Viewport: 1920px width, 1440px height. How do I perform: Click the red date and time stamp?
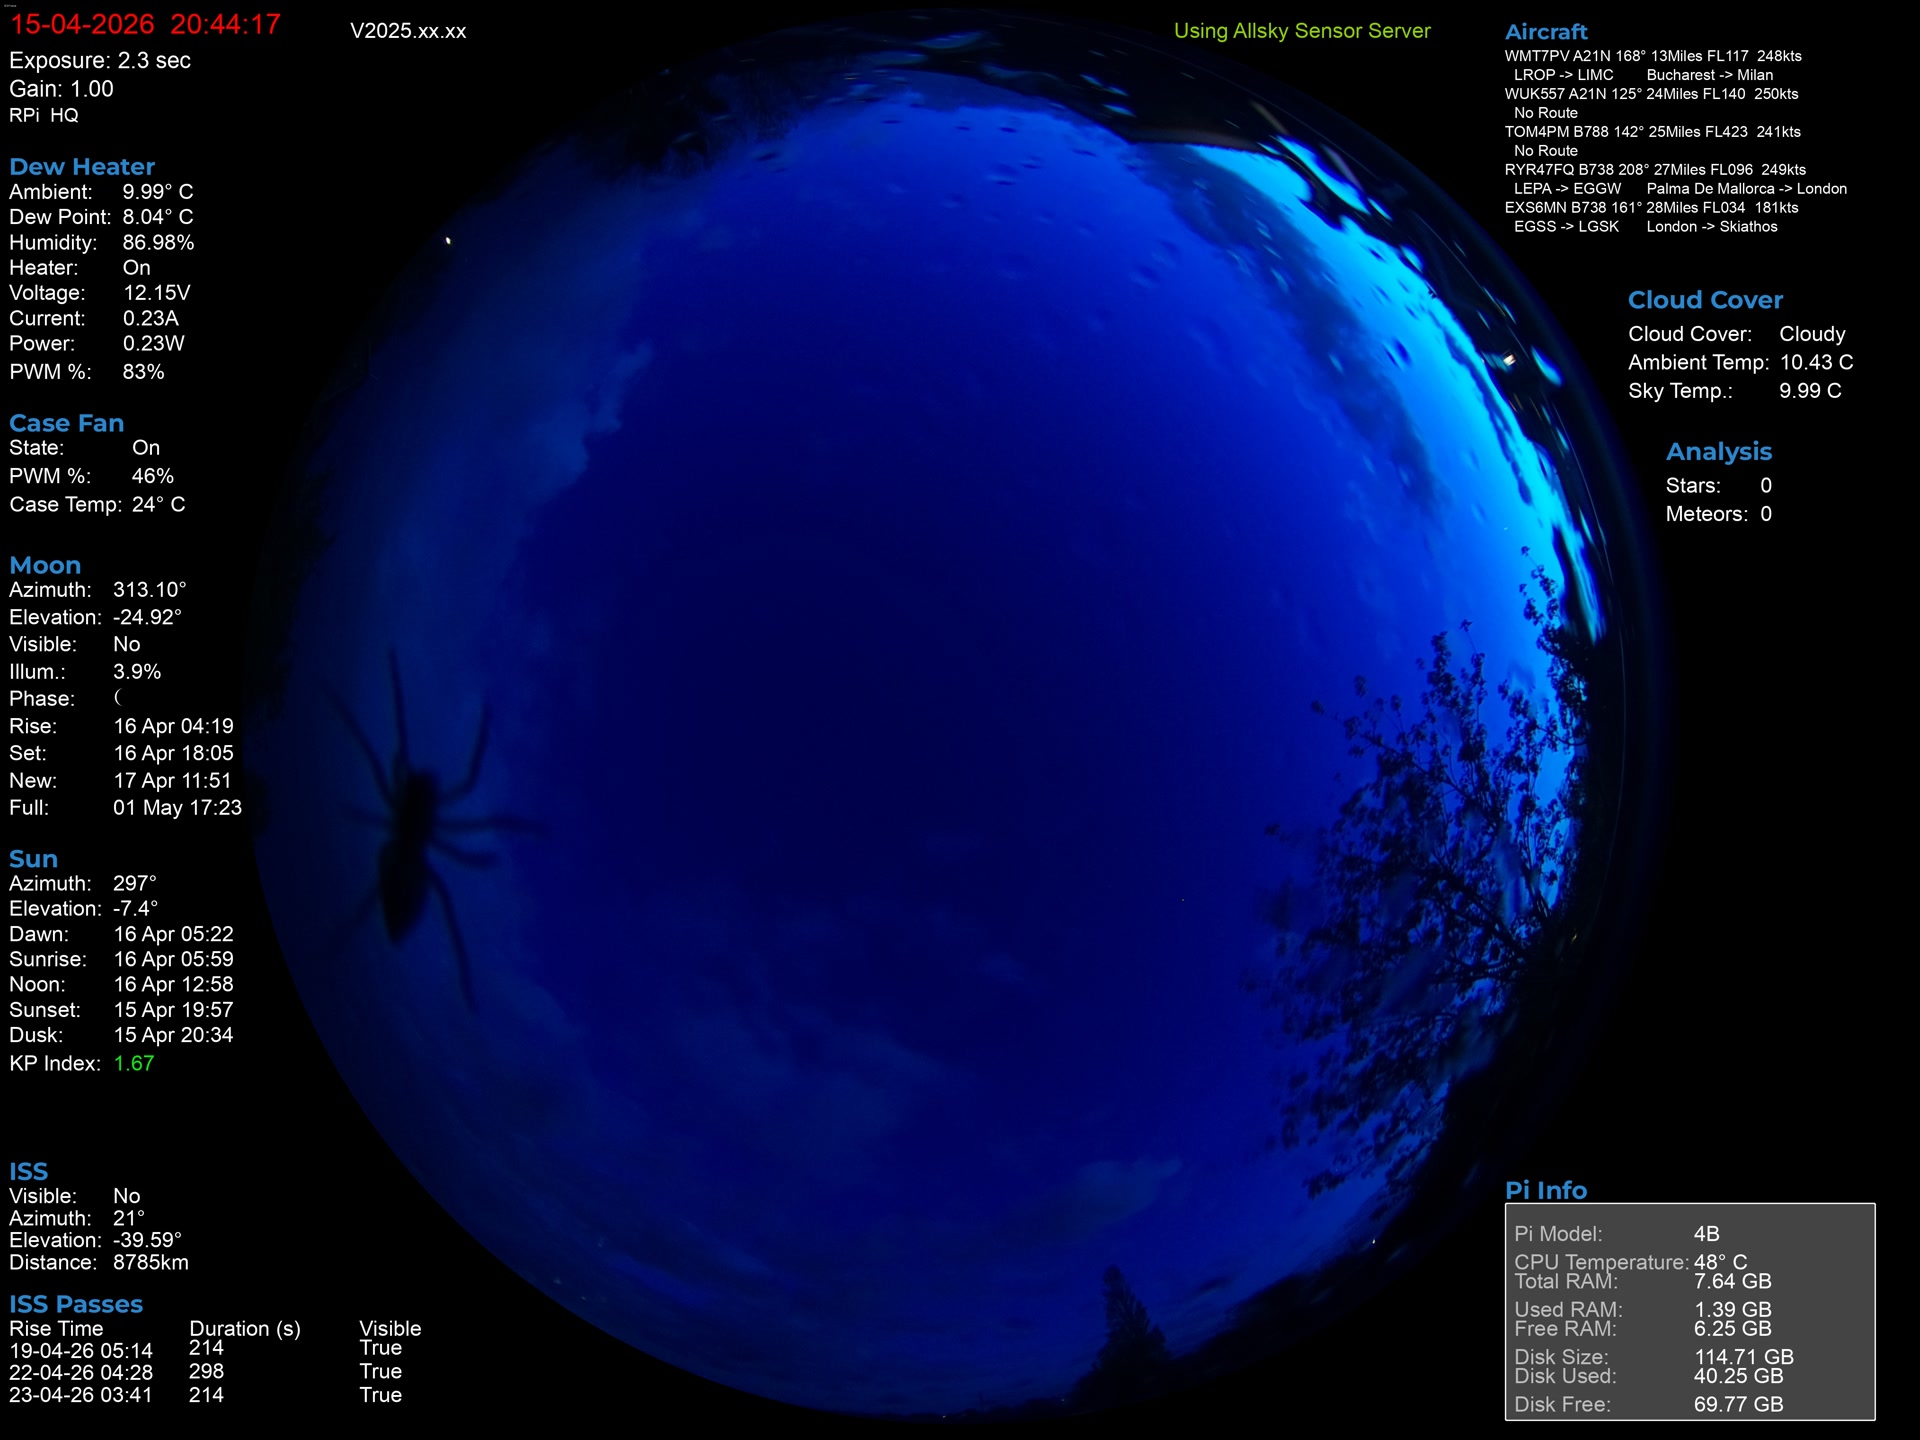[145, 25]
